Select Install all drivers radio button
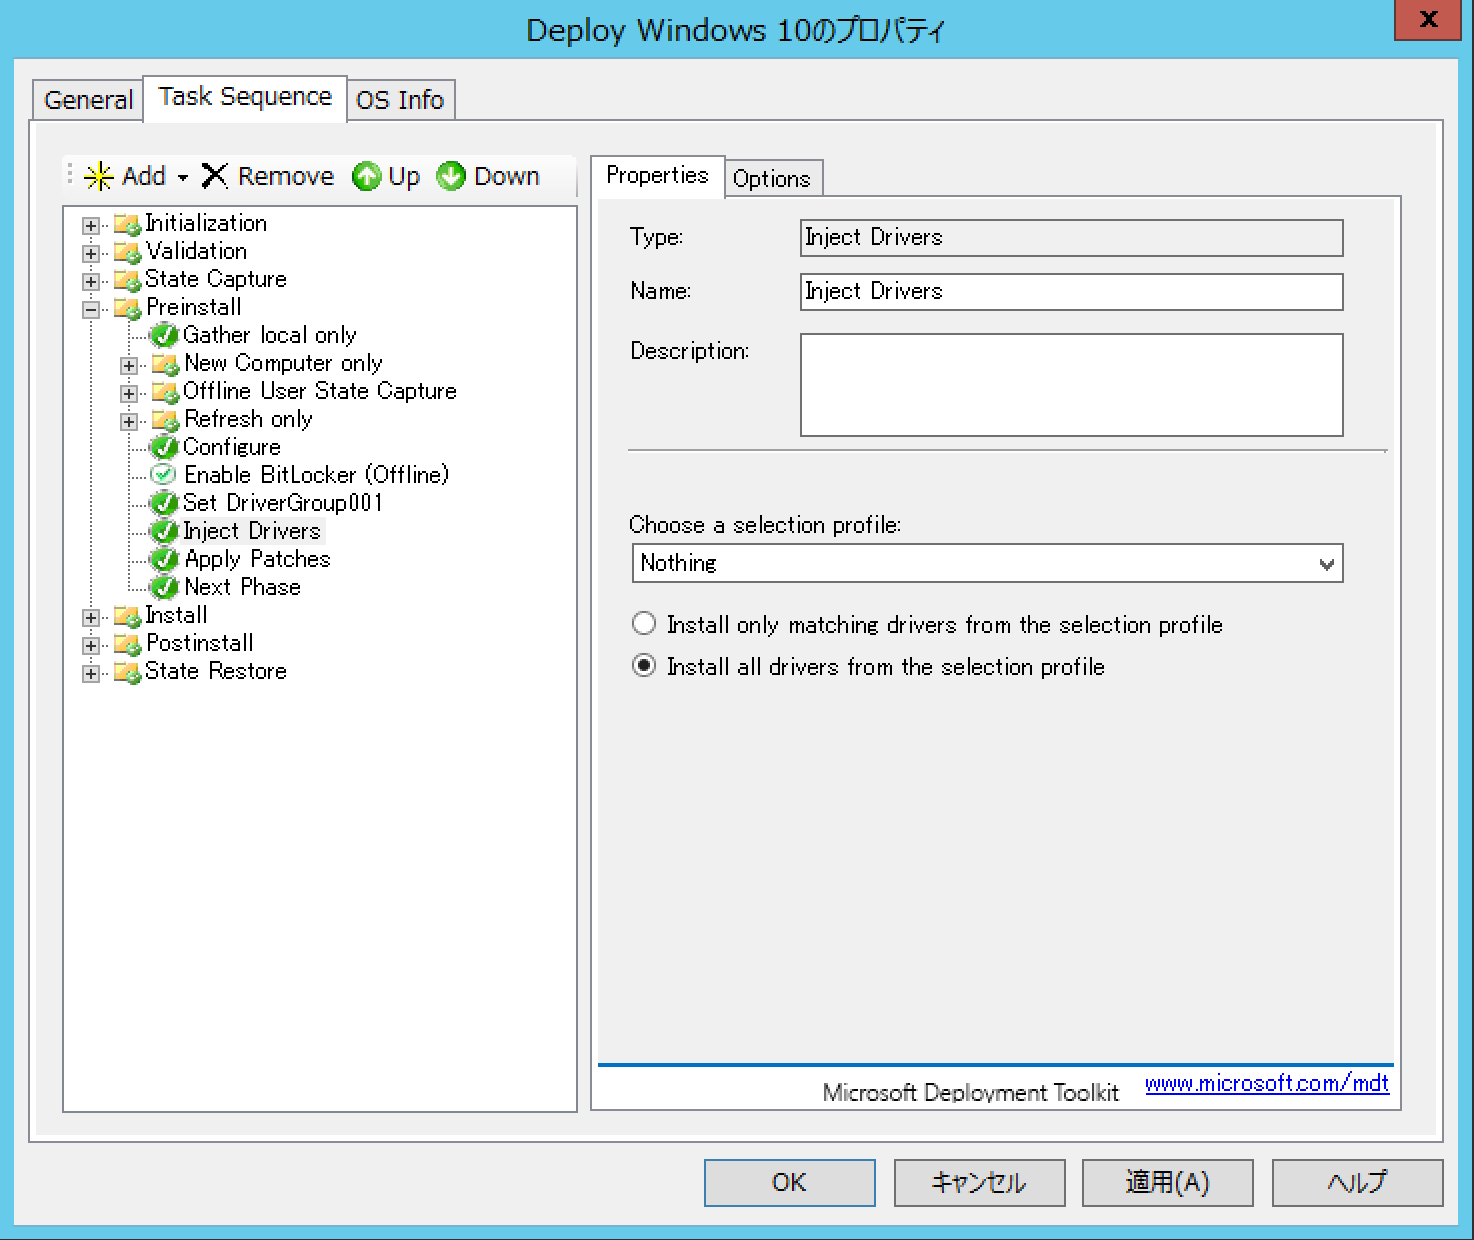 [x=644, y=666]
